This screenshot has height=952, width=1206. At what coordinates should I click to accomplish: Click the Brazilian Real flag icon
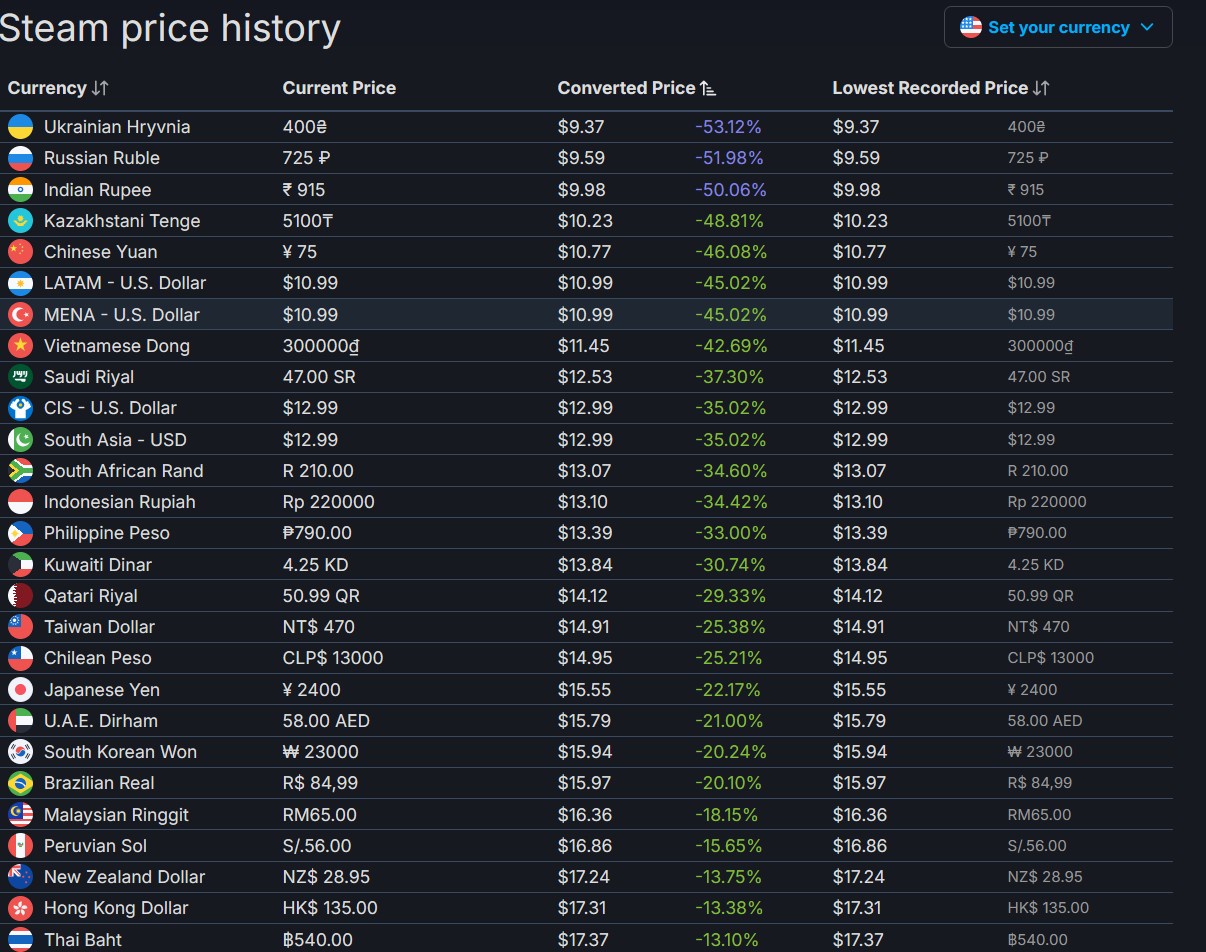click(20, 783)
